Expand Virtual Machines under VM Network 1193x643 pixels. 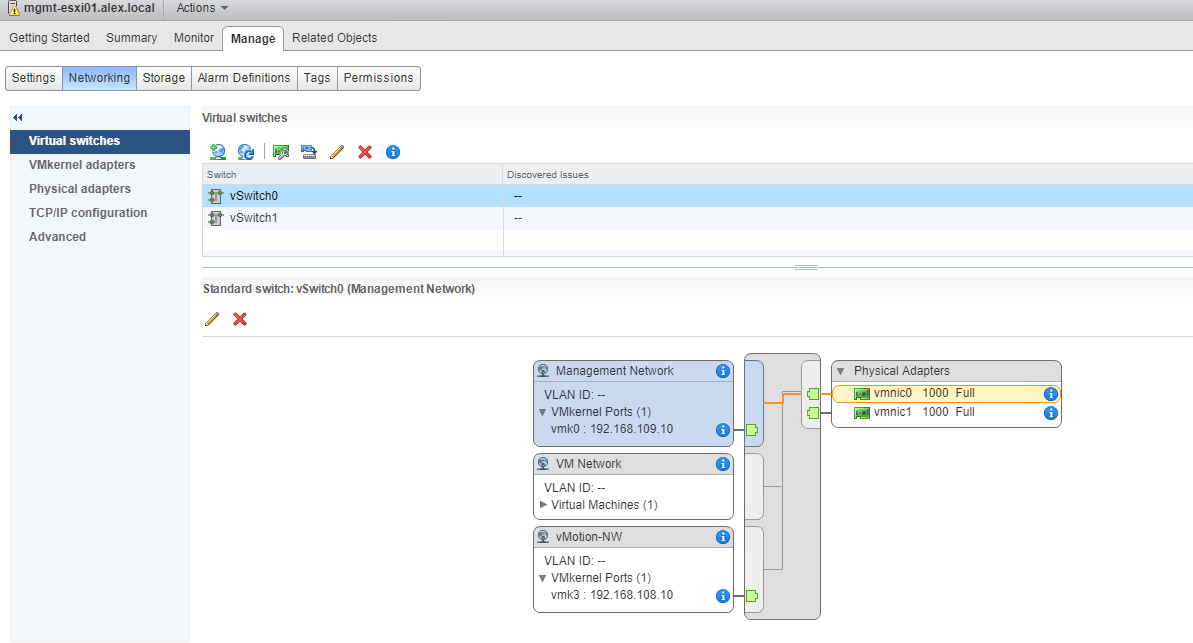tap(544, 505)
